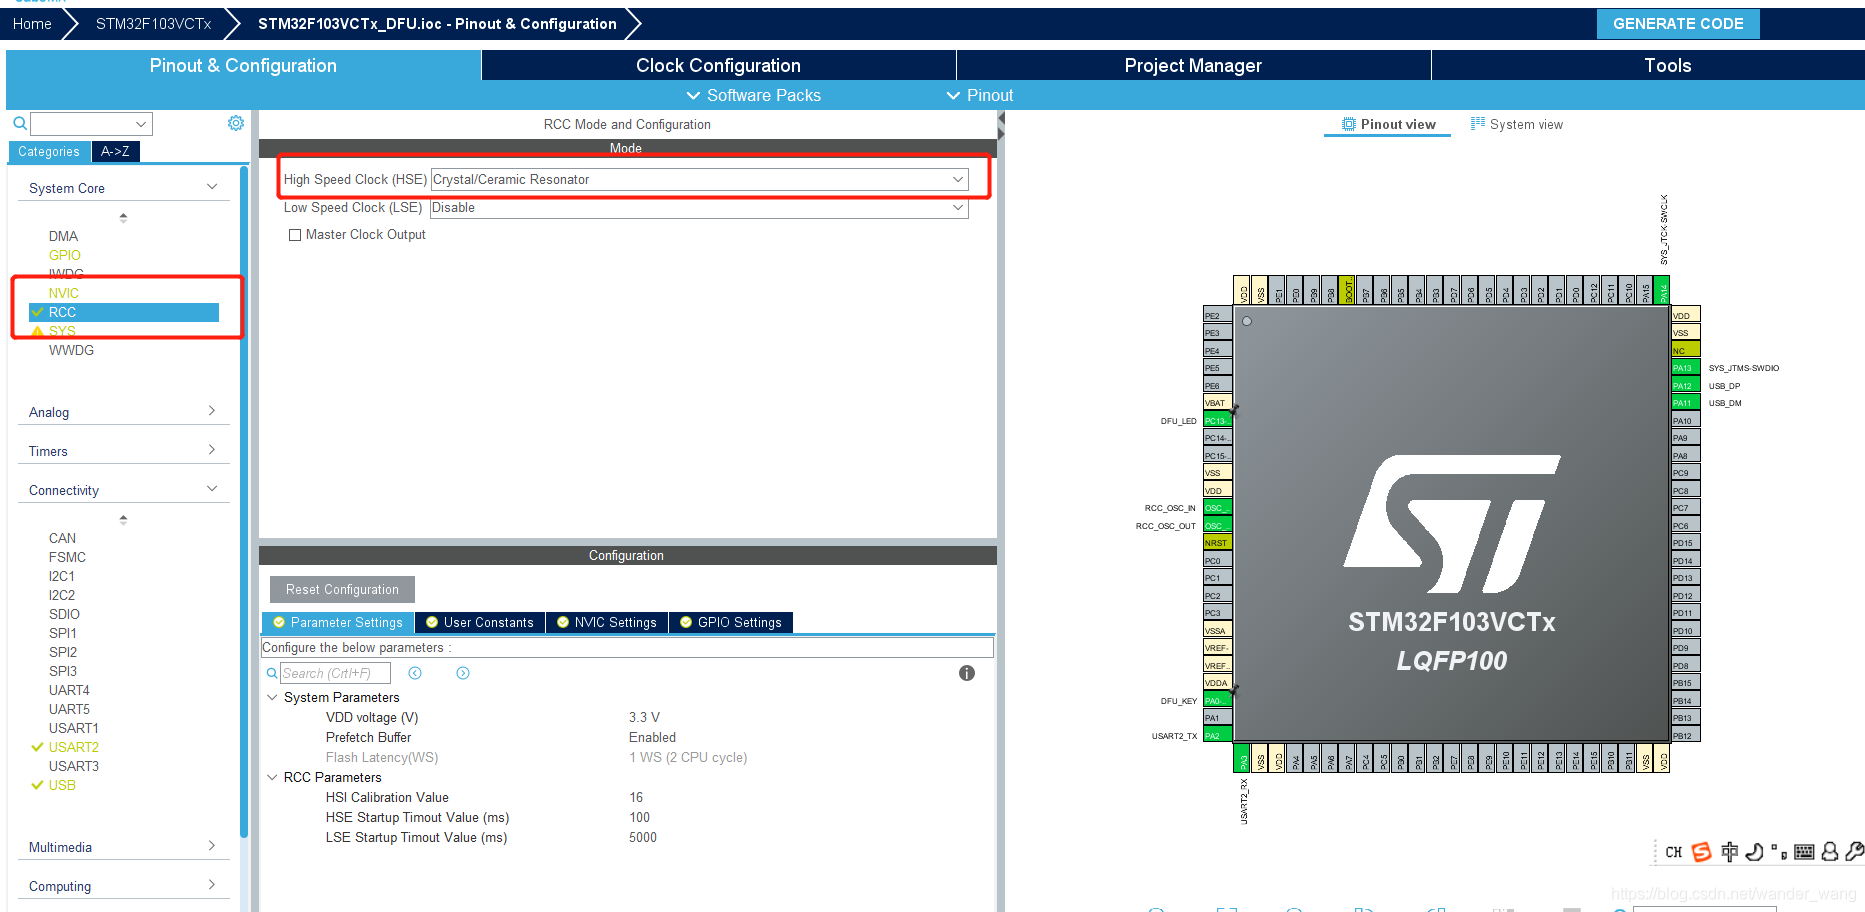Viewport: 1865px width, 912px height.
Task: Switch to System view
Action: pos(1516,124)
